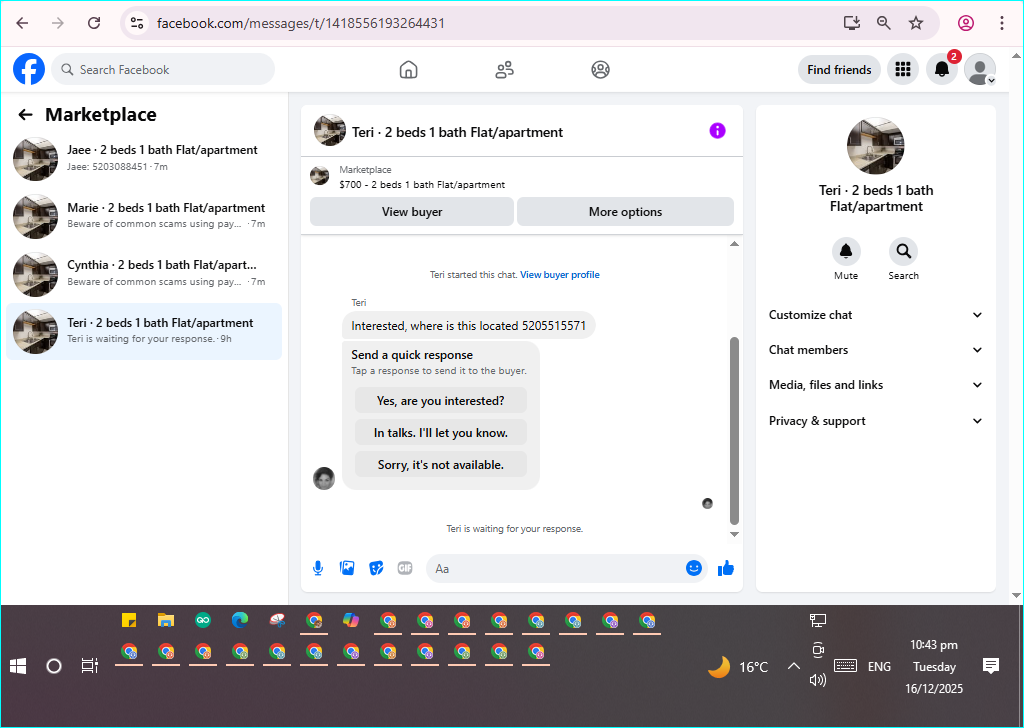Screen dimensions: 1024x728
Task: Open the Chrome profile icon
Action: [966, 24]
